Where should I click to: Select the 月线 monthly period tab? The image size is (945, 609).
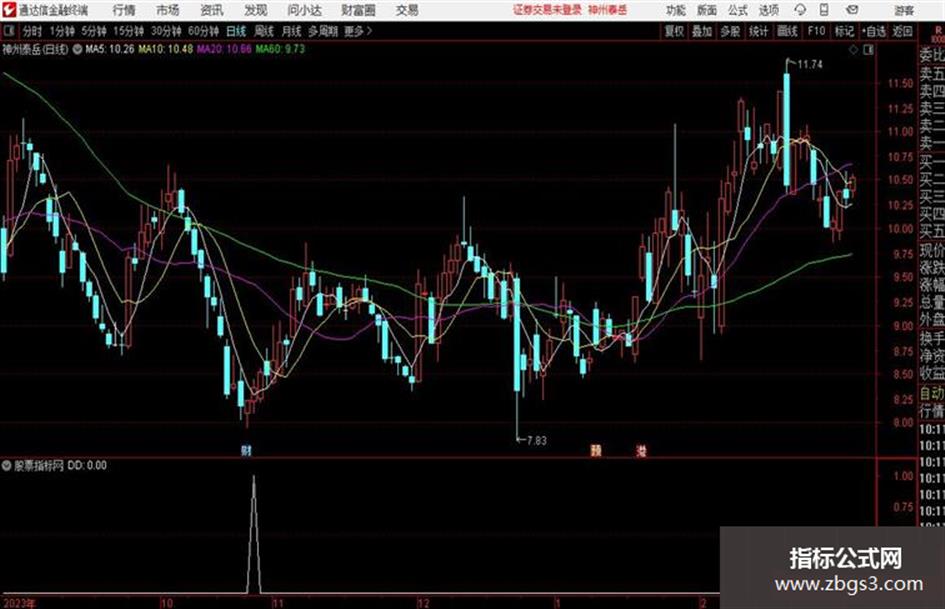(x=292, y=31)
